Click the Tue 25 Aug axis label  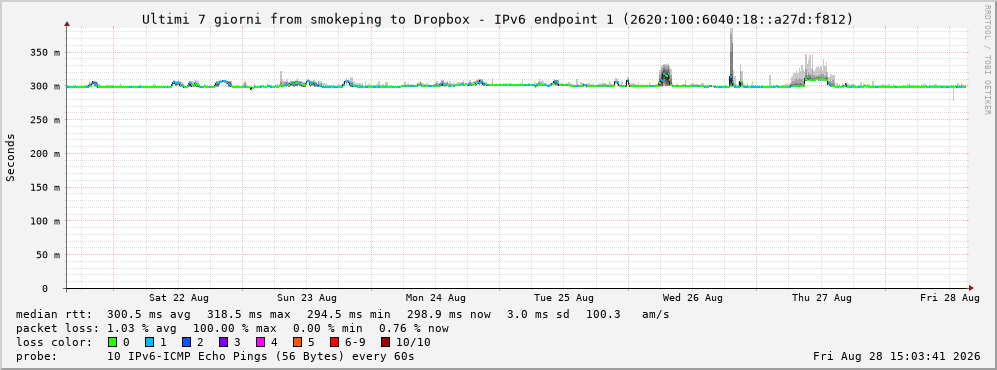pos(564,298)
